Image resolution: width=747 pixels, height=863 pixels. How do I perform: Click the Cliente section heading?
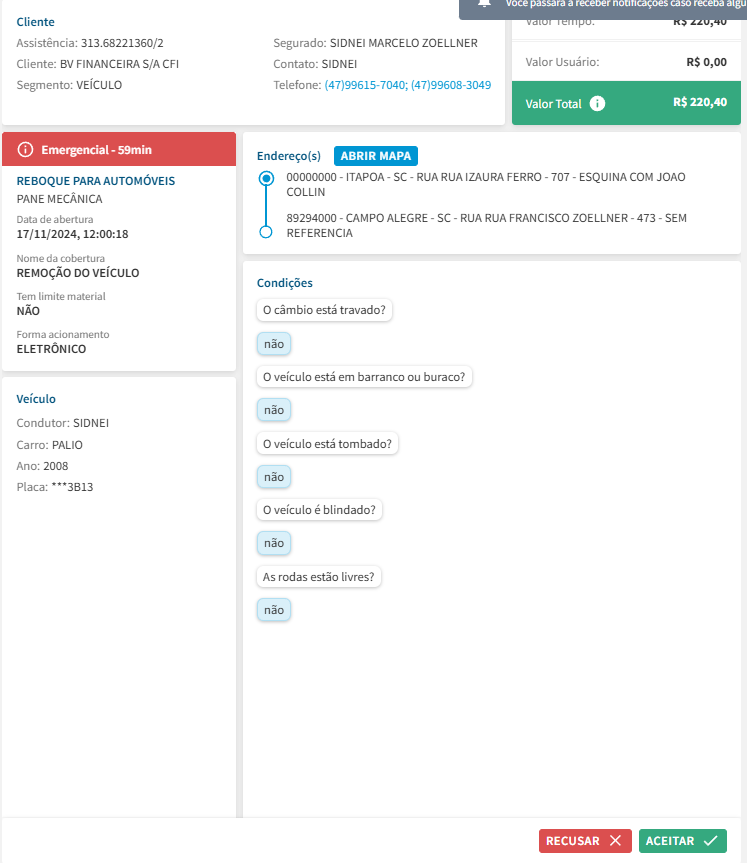tap(35, 22)
